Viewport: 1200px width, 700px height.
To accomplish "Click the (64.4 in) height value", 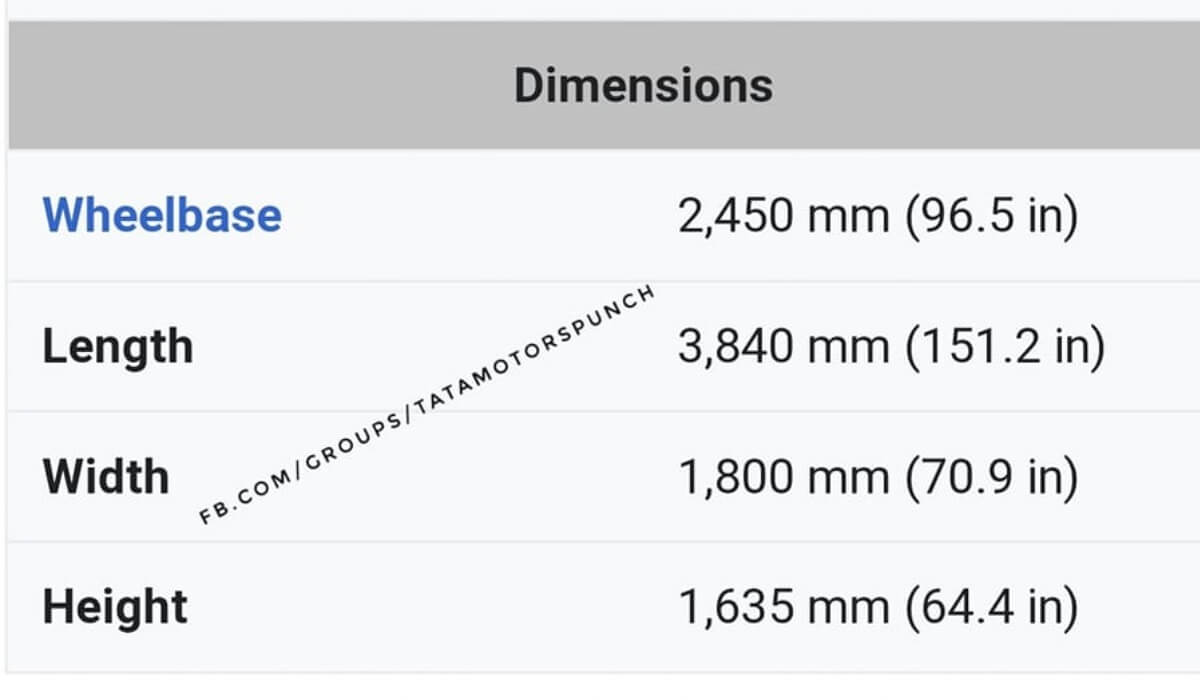I will (991, 607).
